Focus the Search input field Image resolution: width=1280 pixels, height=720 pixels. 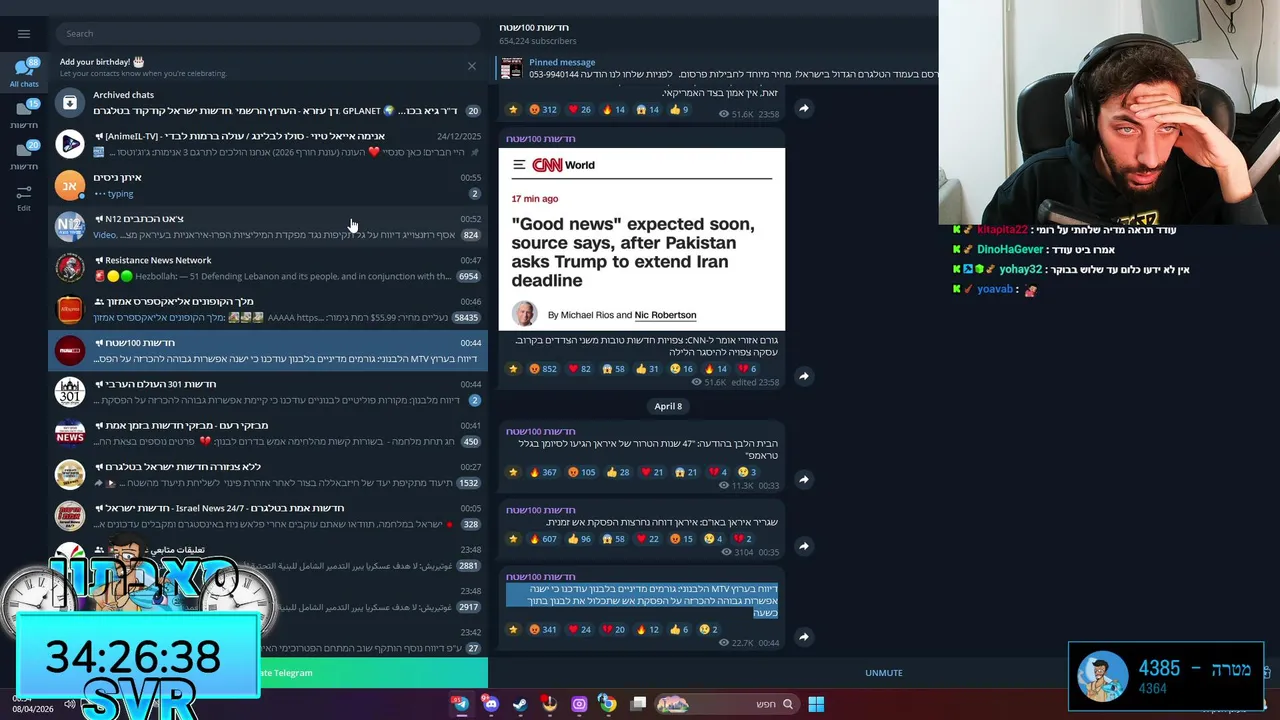coord(268,33)
